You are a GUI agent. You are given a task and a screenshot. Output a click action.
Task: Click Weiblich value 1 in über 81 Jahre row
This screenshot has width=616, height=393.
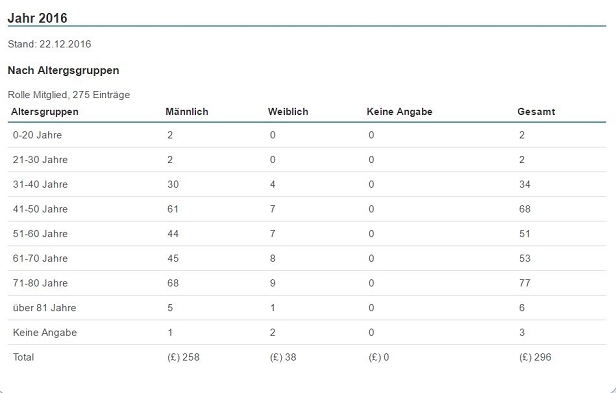(x=273, y=308)
